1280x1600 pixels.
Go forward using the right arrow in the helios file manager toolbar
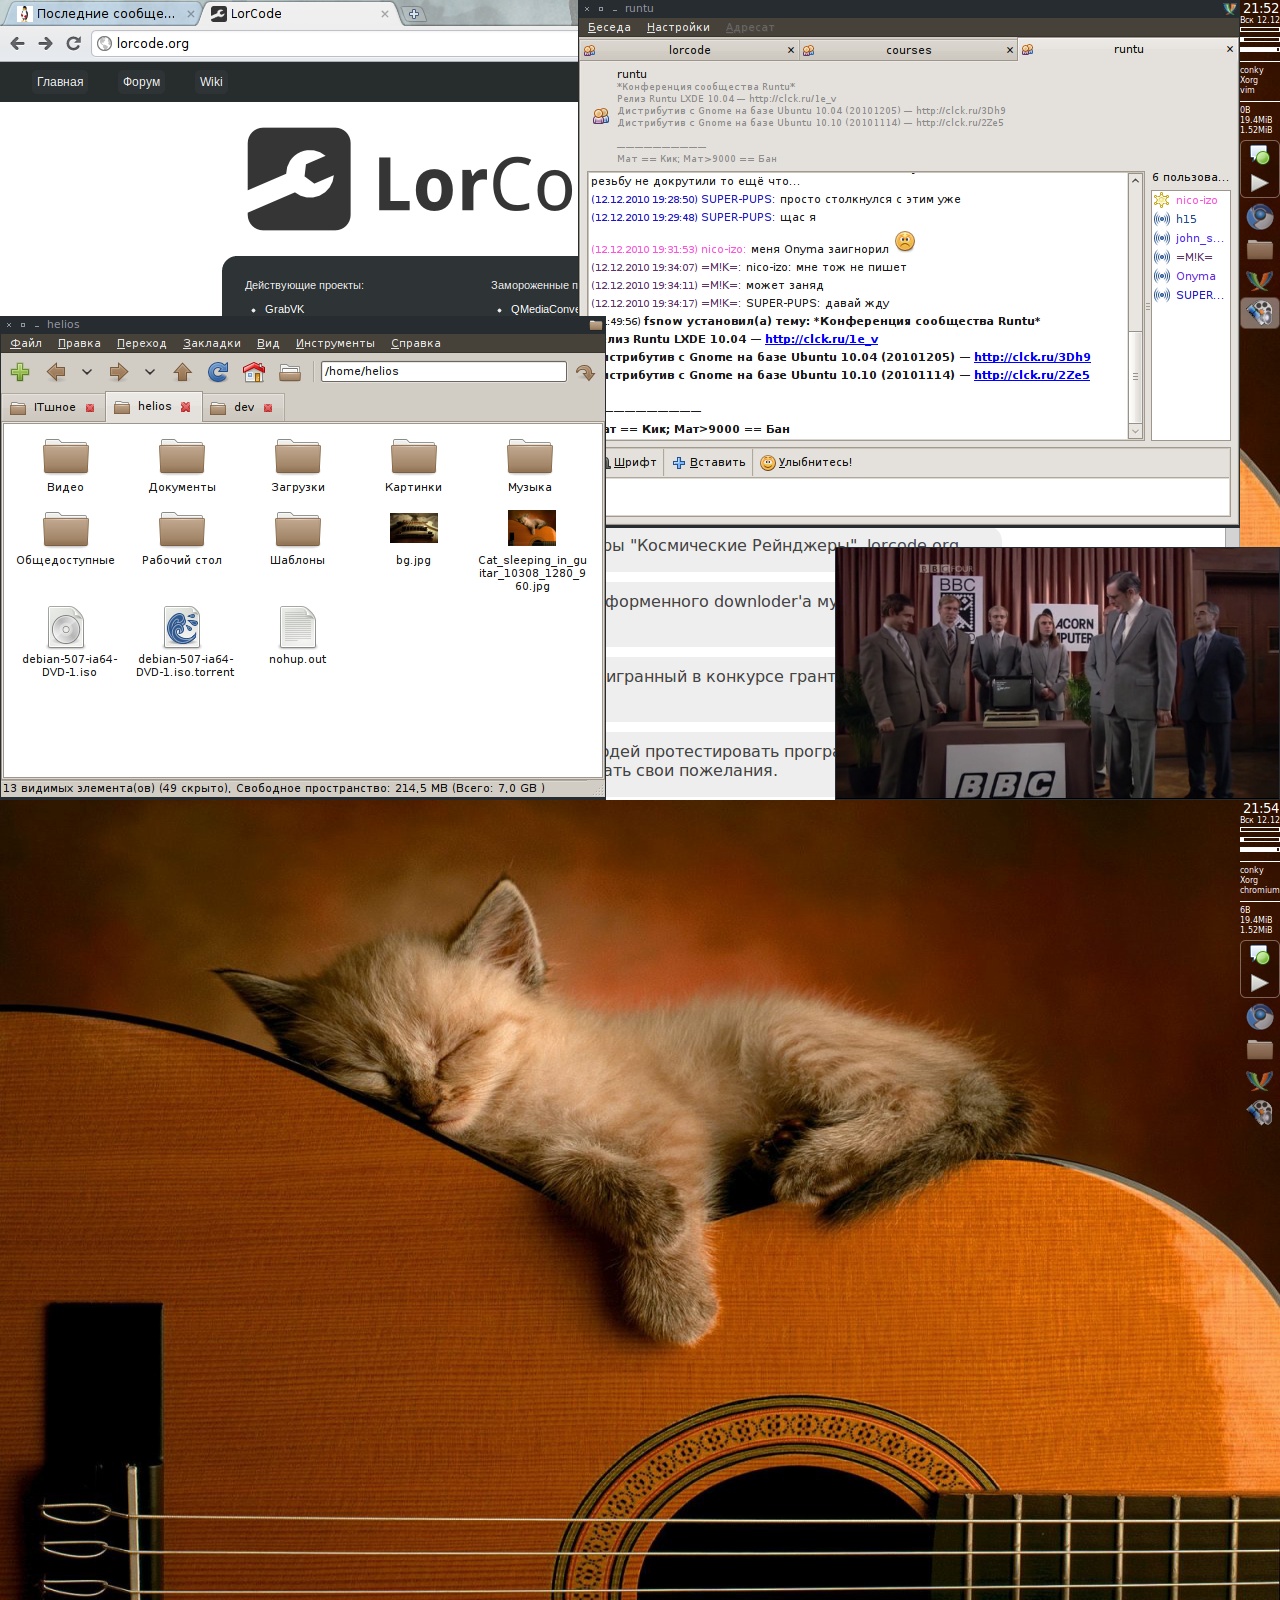(x=119, y=372)
